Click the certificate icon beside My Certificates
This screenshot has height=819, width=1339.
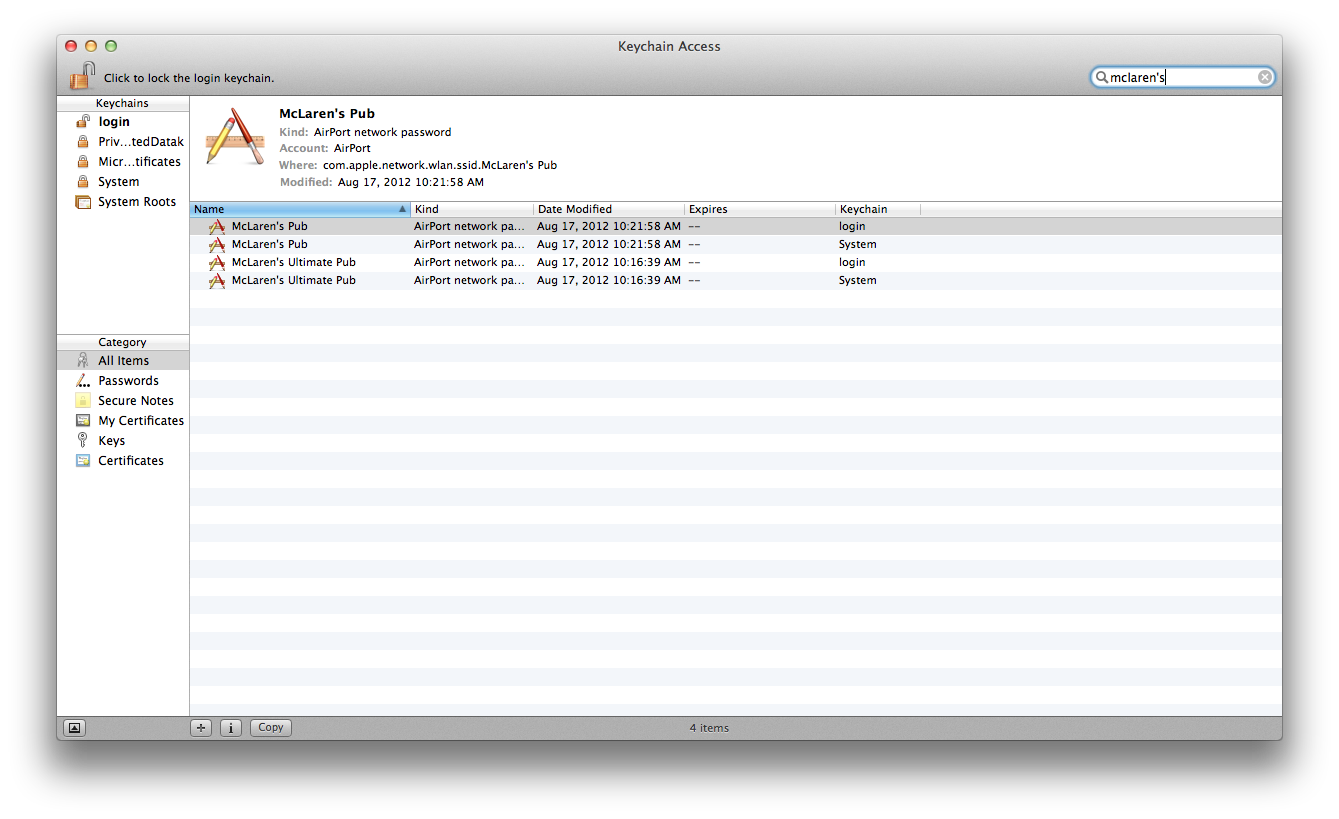point(83,421)
